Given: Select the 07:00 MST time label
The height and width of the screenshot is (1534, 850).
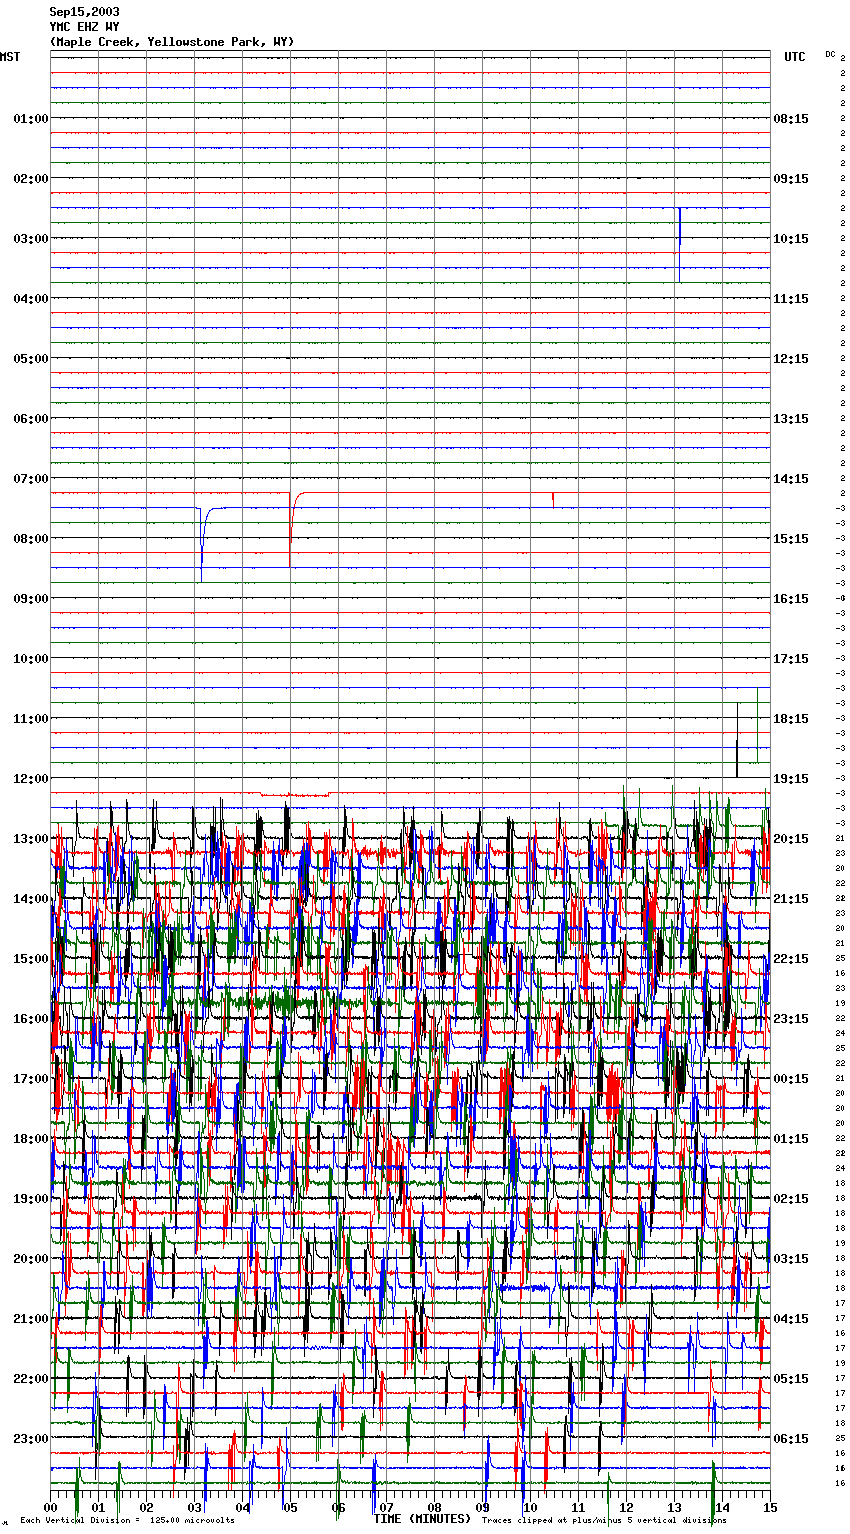Looking at the screenshot, I should (x=31, y=479).
